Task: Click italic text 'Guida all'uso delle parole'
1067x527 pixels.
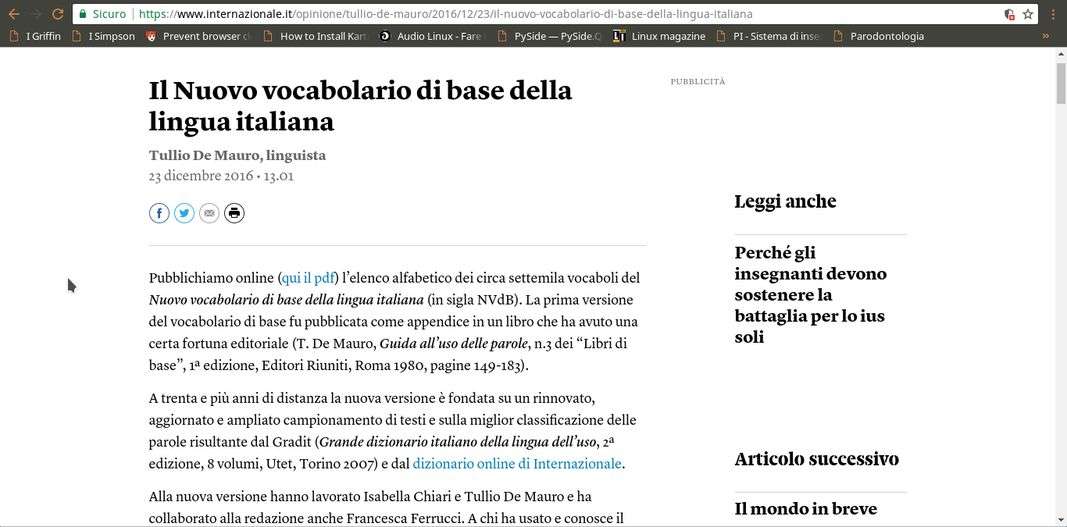Action: tap(453, 343)
